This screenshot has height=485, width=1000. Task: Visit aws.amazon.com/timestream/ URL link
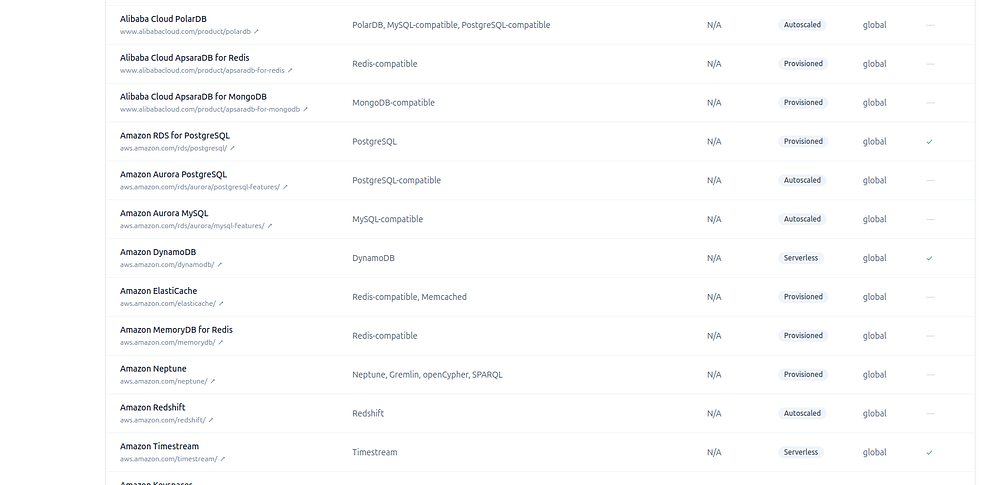tap(168, 459)
